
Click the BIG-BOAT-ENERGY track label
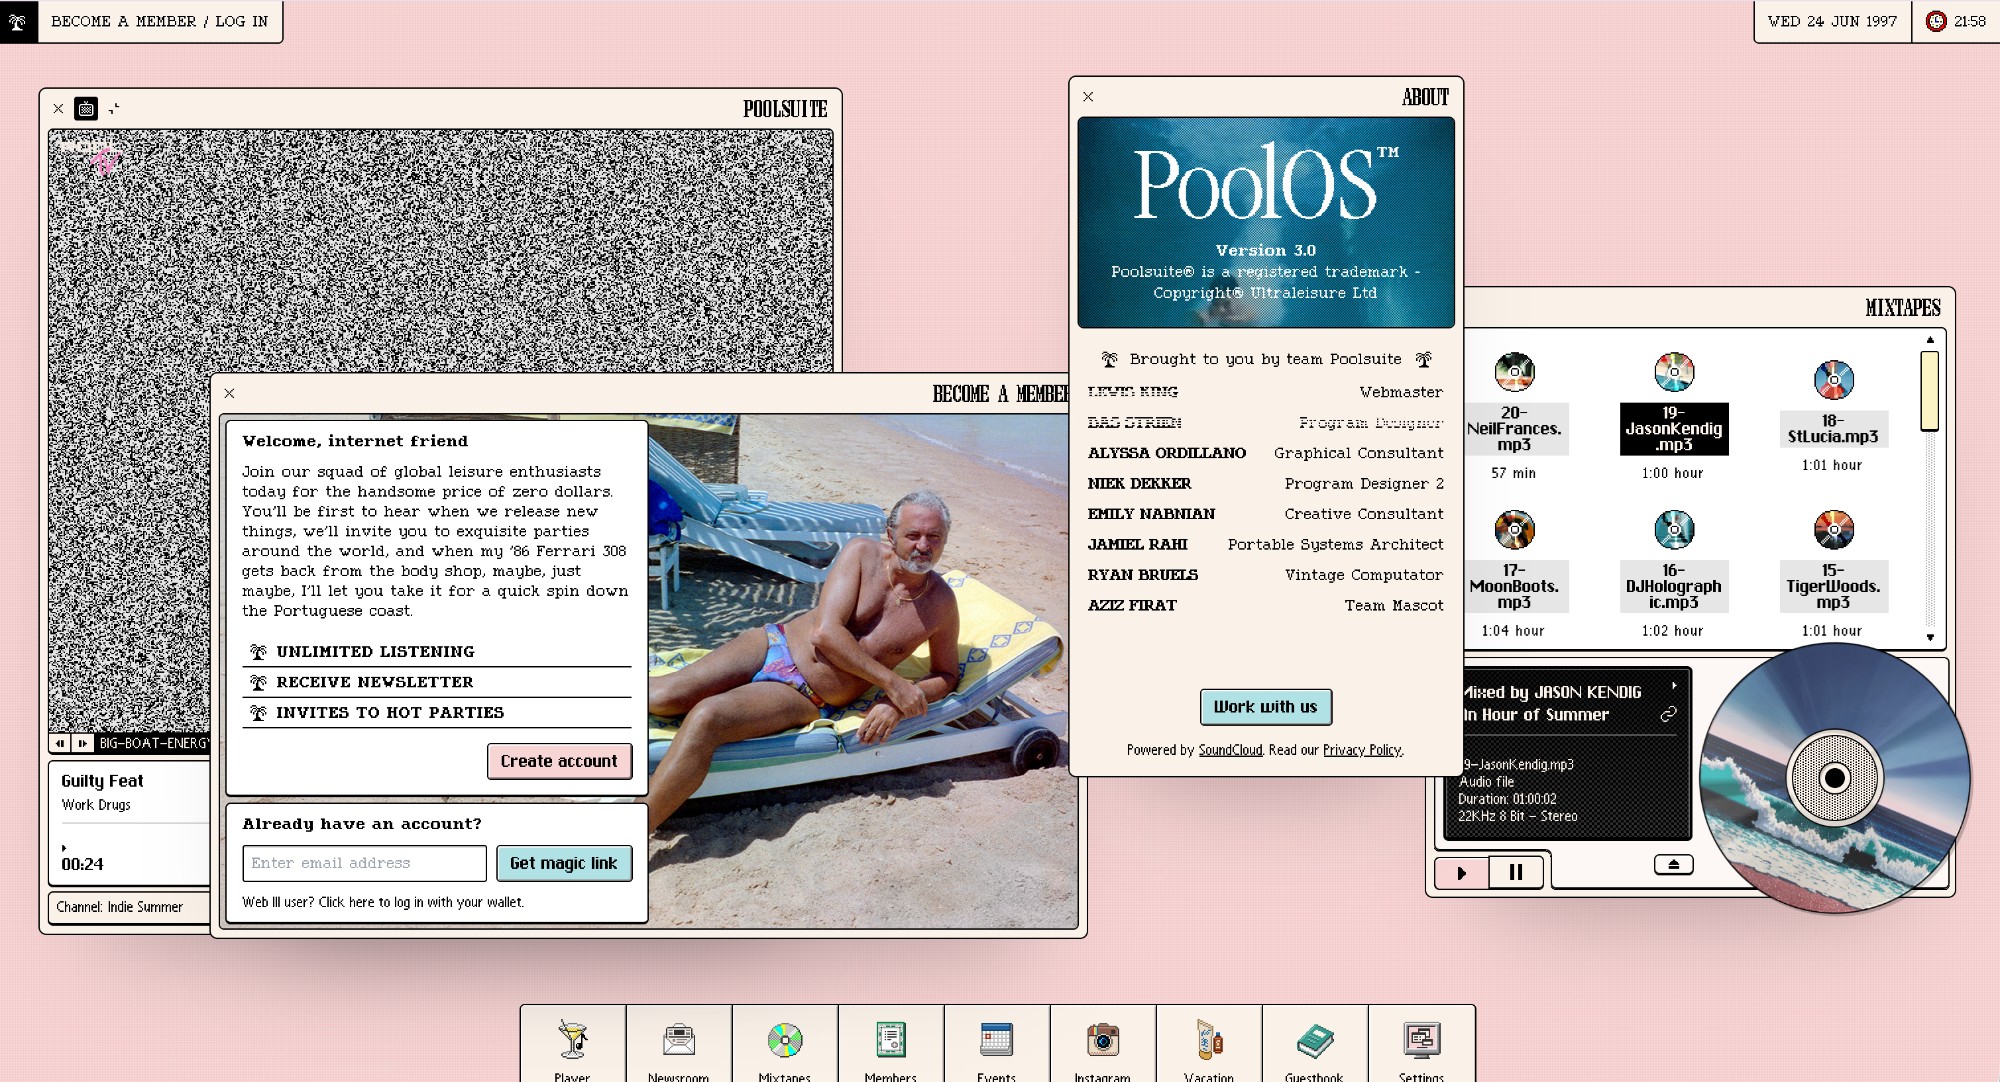click(153, 743)
